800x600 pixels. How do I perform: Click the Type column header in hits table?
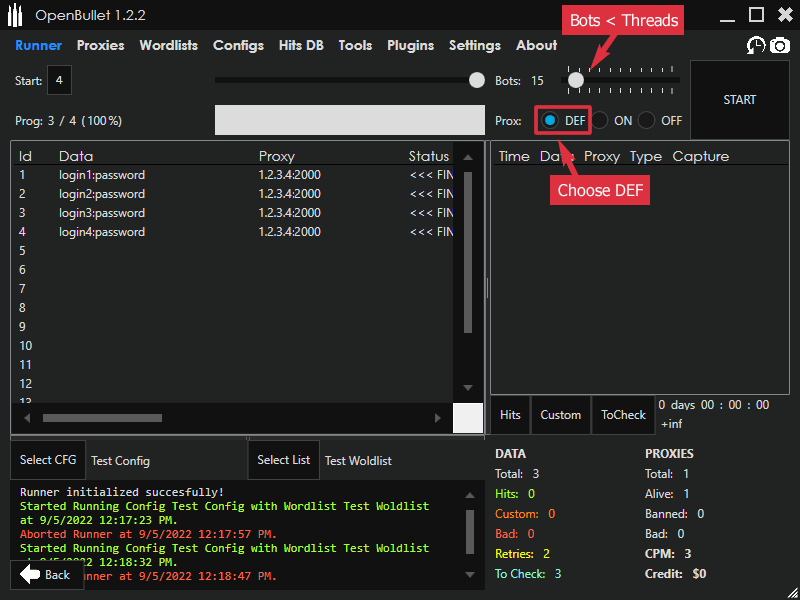click(645, 157)
